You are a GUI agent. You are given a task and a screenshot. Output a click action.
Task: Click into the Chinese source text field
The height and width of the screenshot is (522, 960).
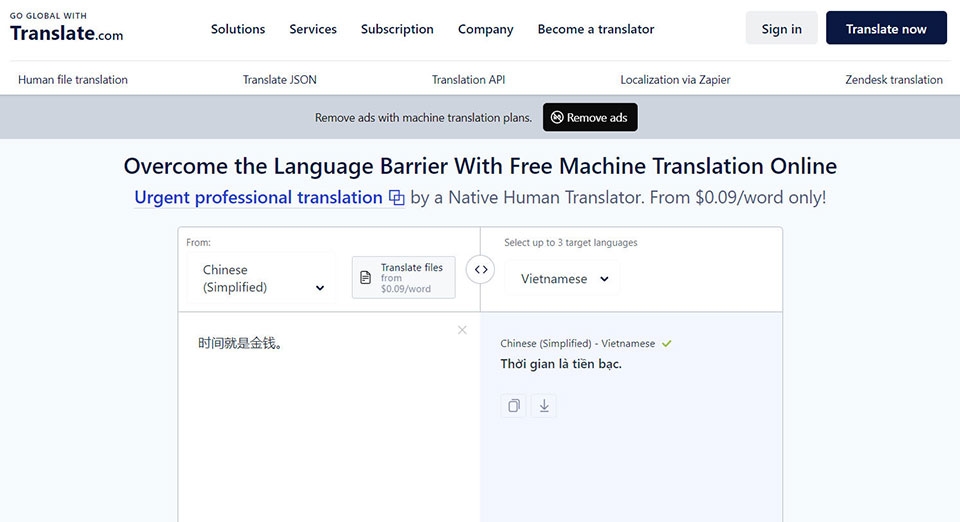329,416
